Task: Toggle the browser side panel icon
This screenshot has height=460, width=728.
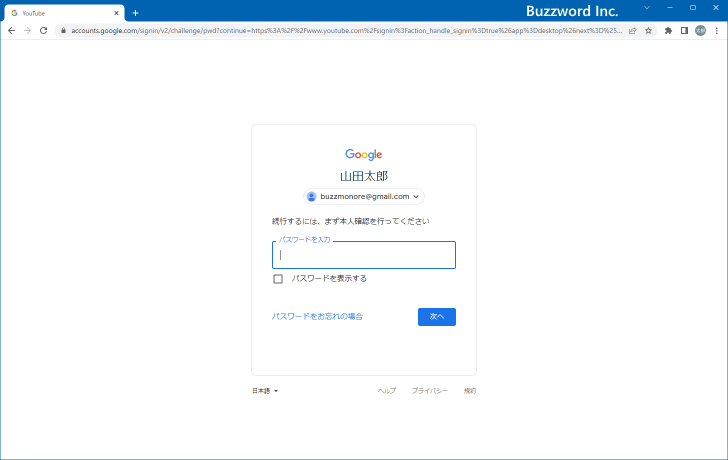Action: tap(684, 31)
